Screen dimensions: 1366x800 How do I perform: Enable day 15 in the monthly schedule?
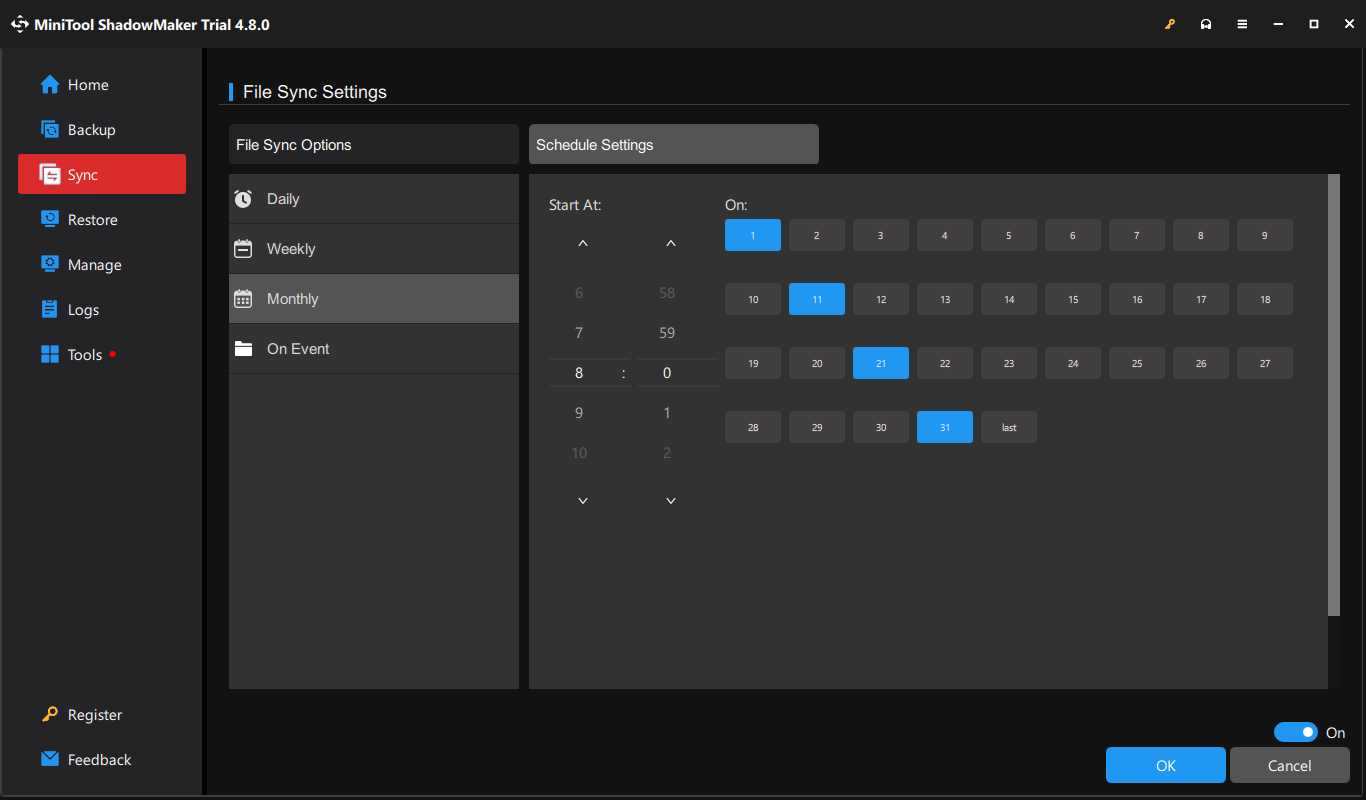coord(1072,298)
